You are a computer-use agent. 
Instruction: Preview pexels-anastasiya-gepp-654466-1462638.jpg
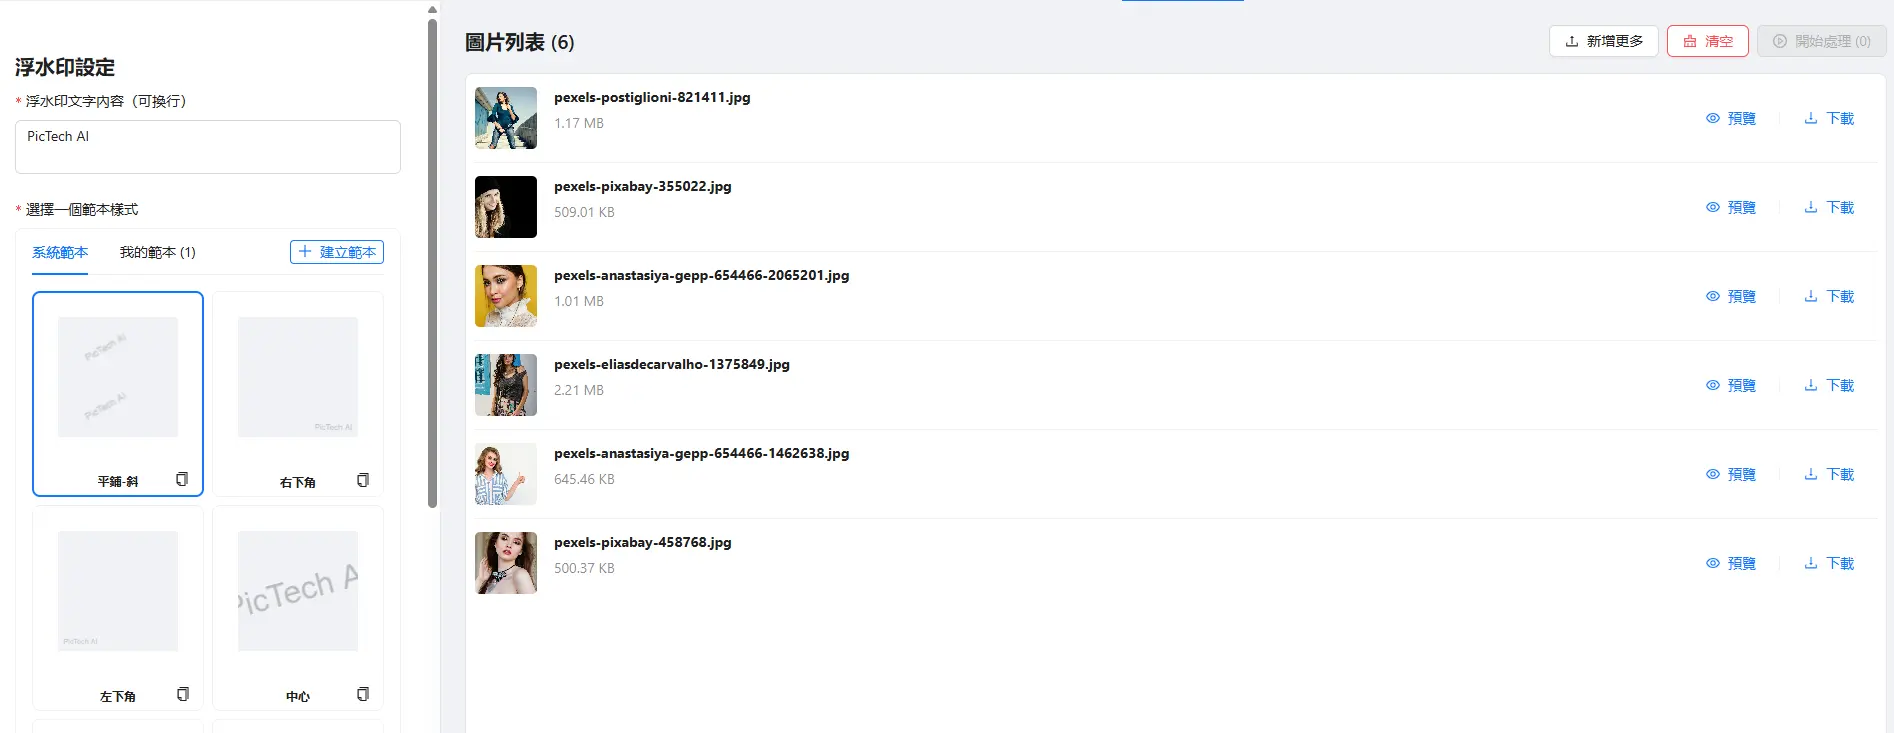click(x=1731, y=474)
